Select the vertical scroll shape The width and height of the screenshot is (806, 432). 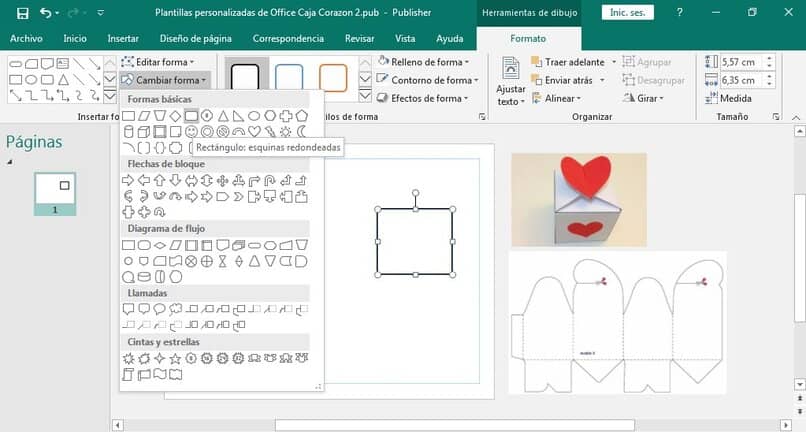click(x=129, y=374)
